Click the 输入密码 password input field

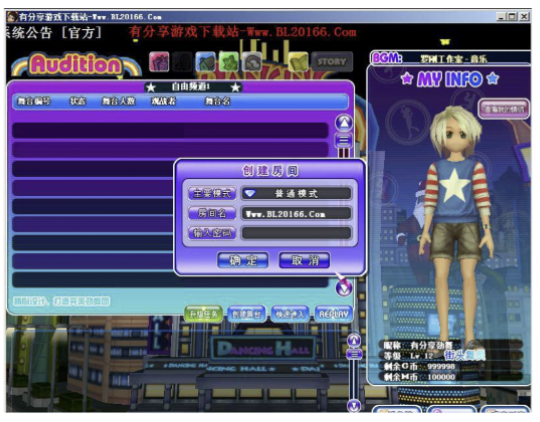(296, 233)
